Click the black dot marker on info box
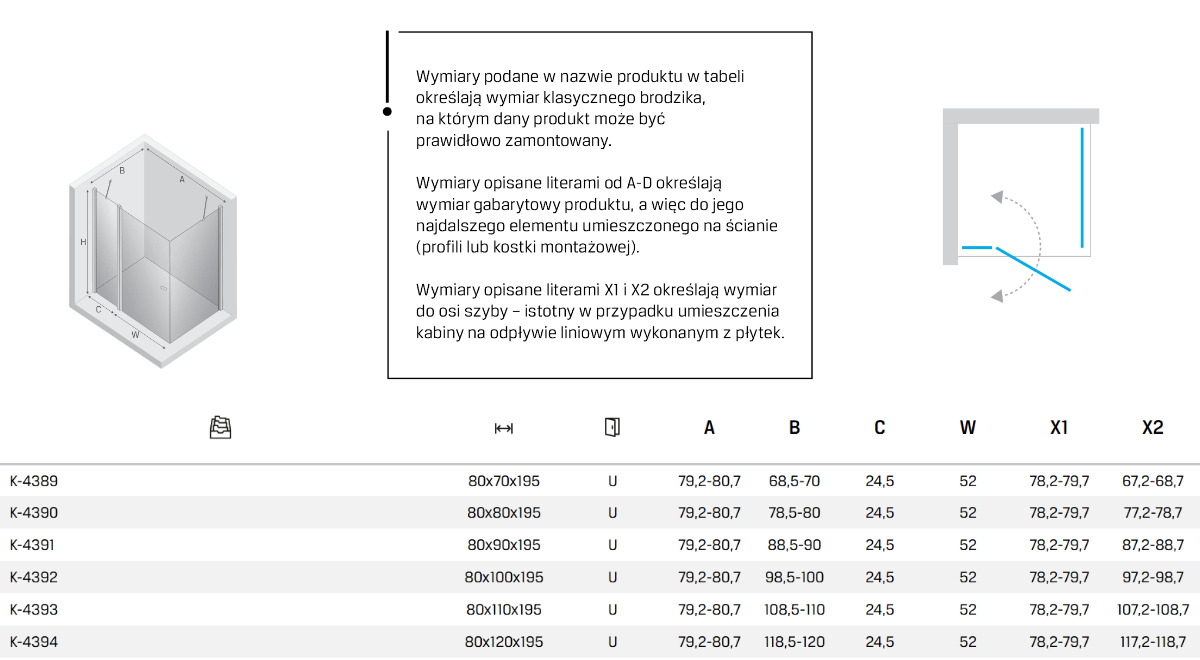Image resolution: width=1200 pixels, height=660 pixels. (387, 112)
